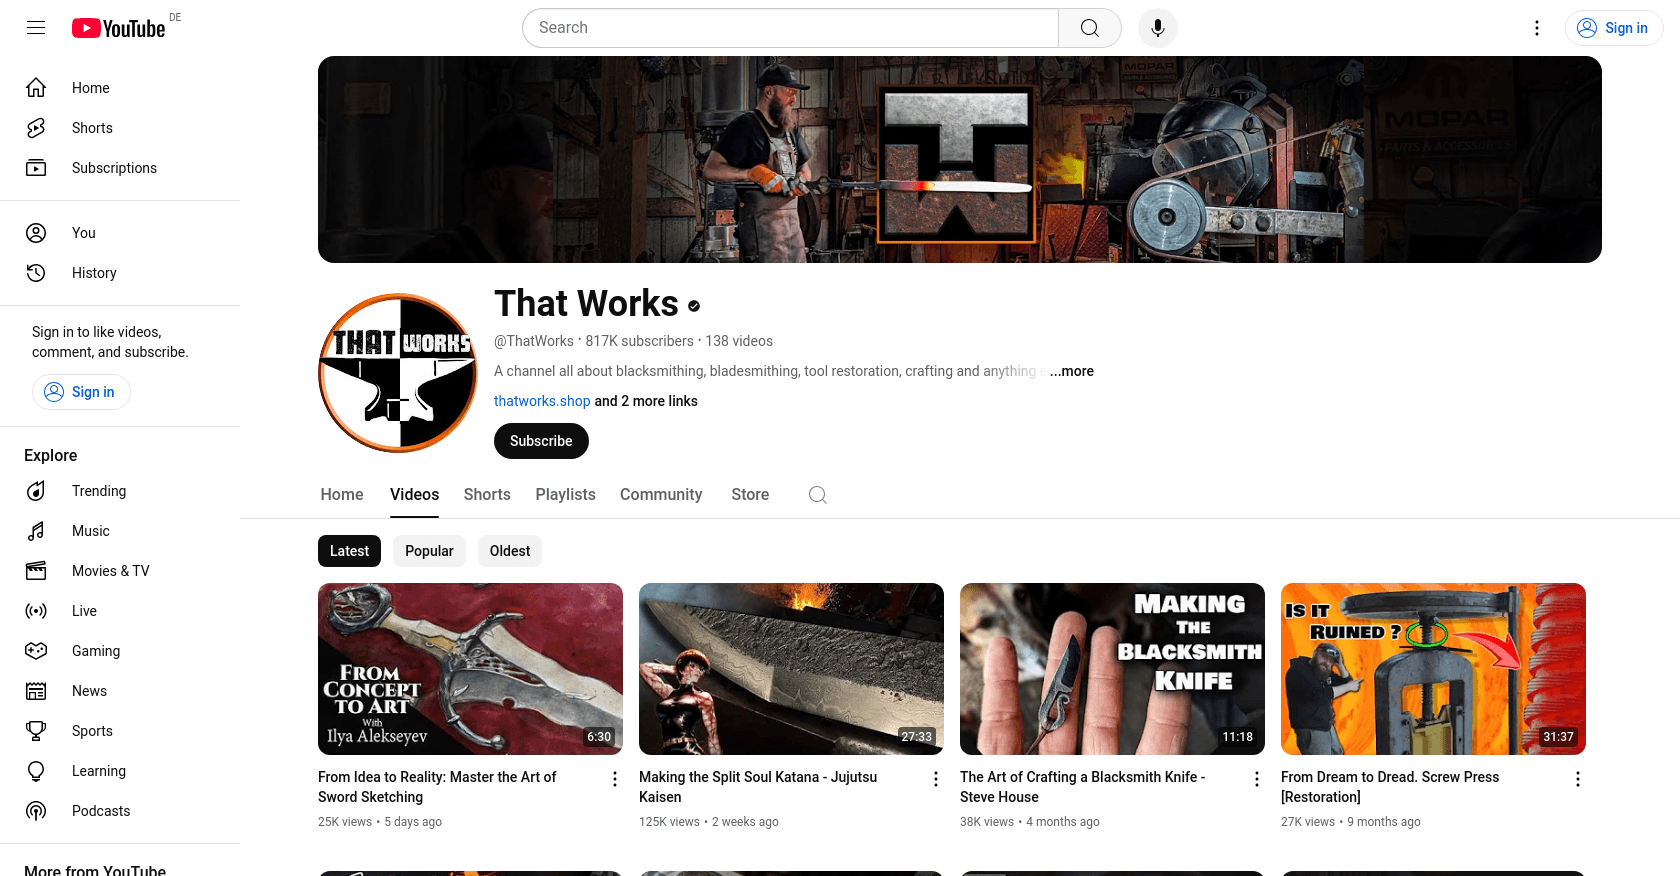Viewport: 1680px width, 876px height.
Task: Select the Popular sort chip
Action: (429, 551)
